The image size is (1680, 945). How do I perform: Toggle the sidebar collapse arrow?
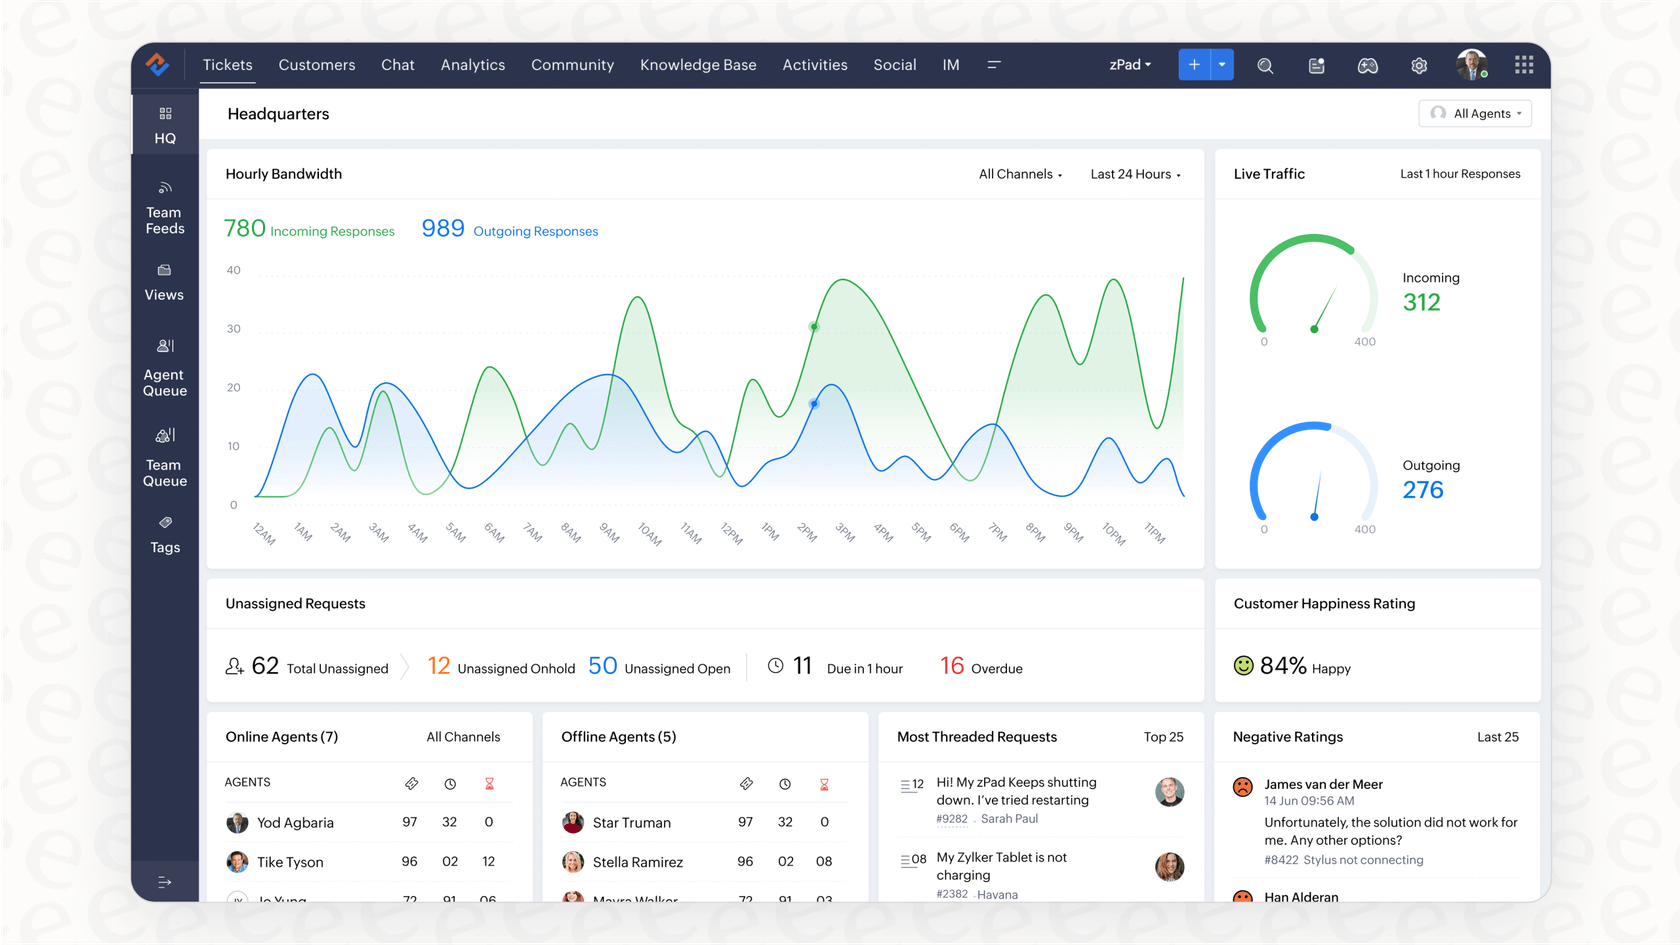[164, 881]
